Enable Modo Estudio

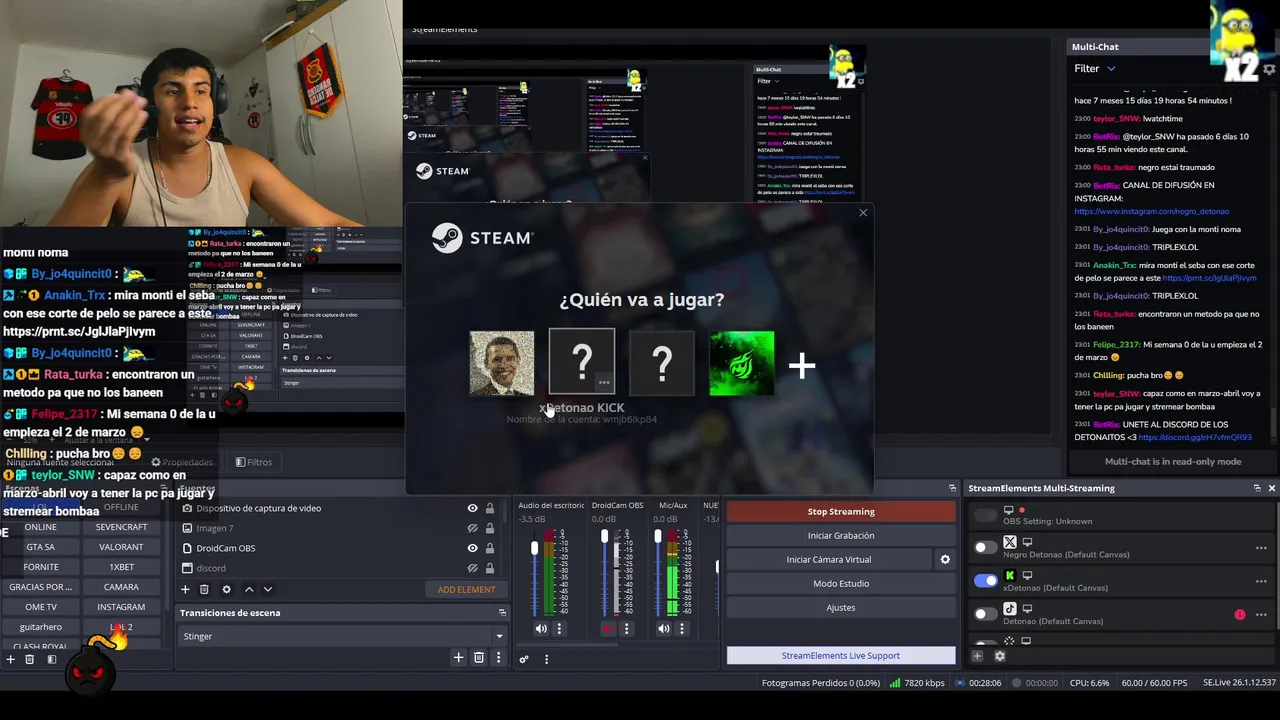tap(841, 583)
